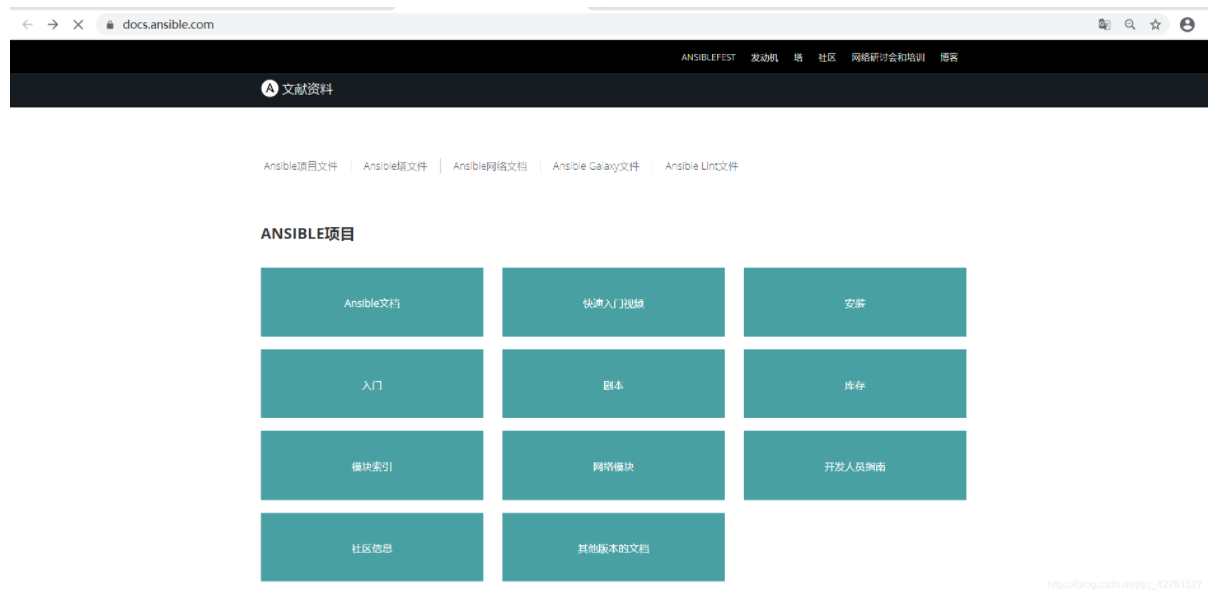Open the 剧本 tile
1220x600 pixels.
tap(613, 384)
